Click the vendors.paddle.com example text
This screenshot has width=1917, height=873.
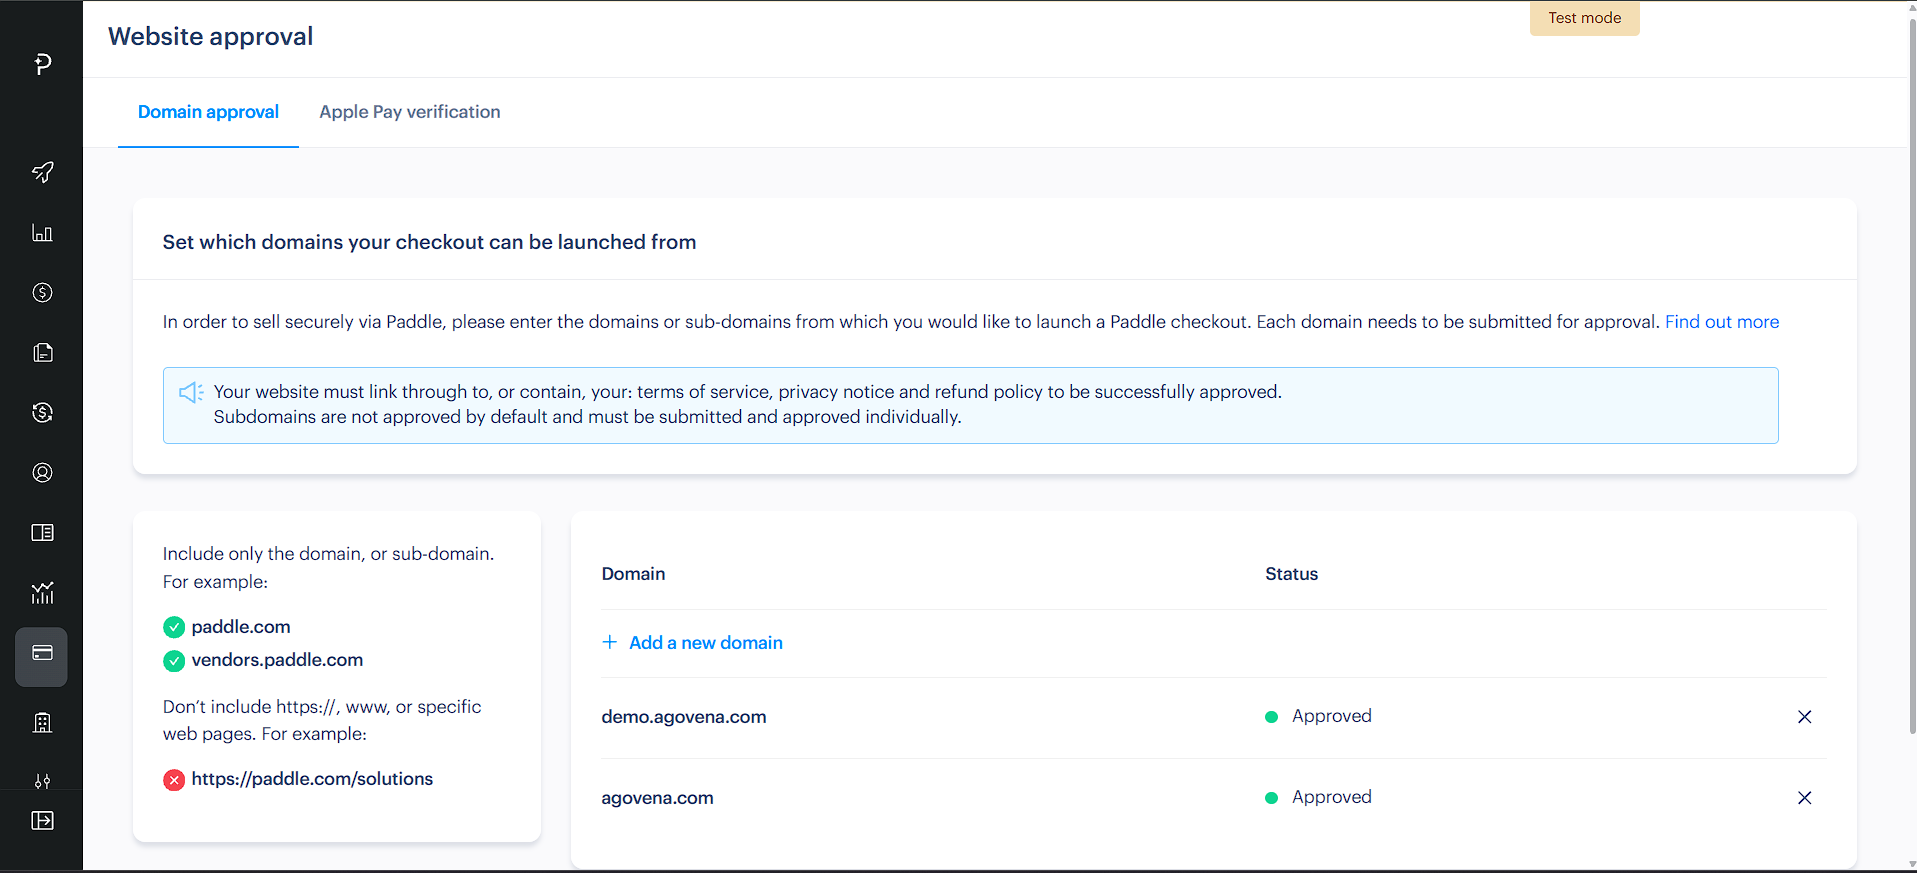click(277, 660)
